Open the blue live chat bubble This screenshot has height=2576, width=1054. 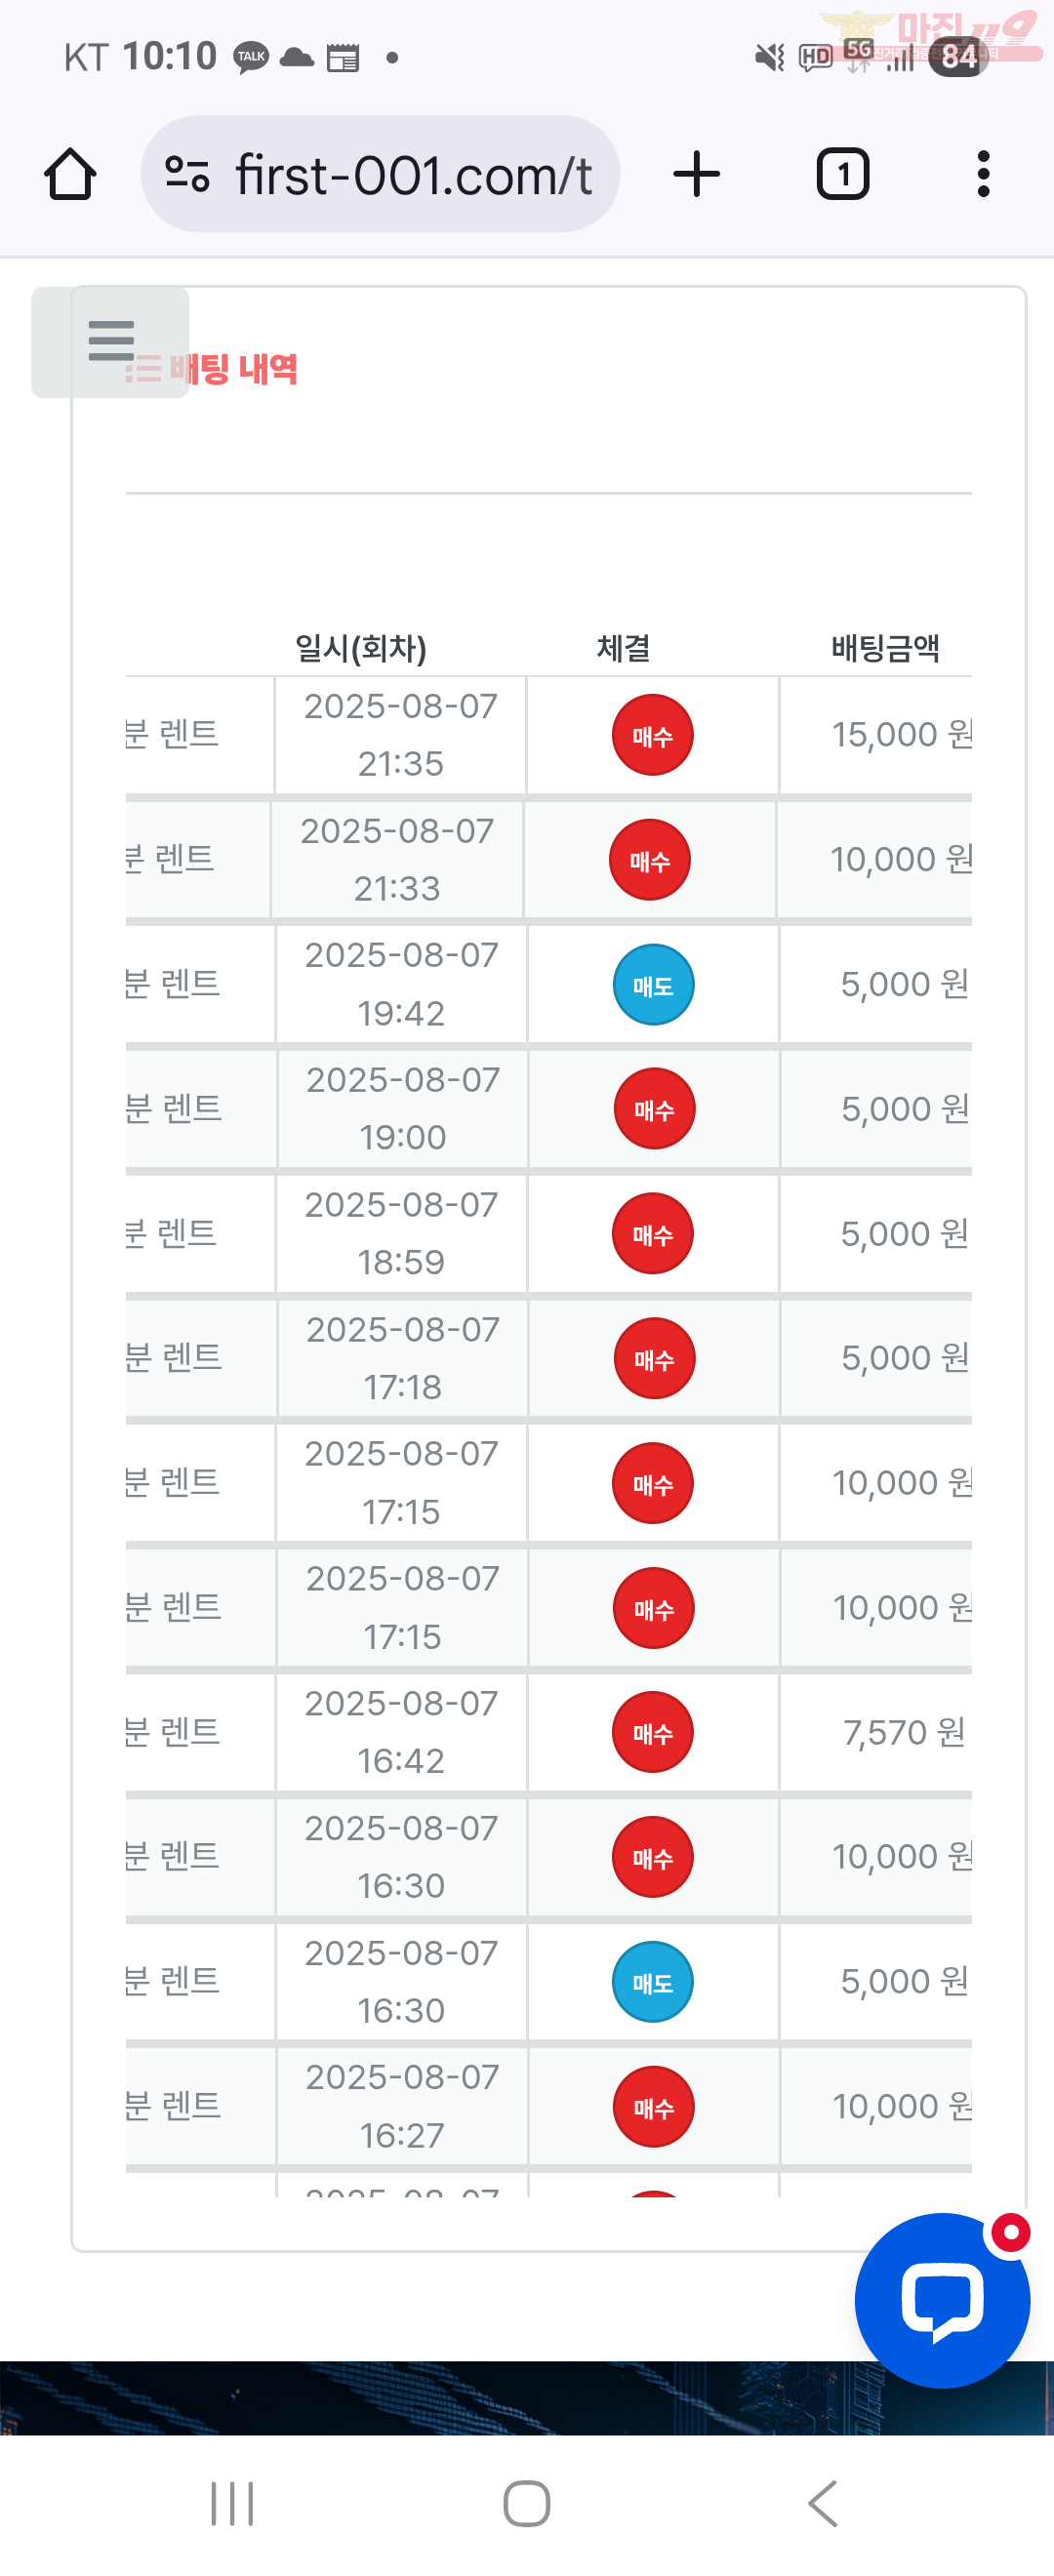pos(942,2300)
